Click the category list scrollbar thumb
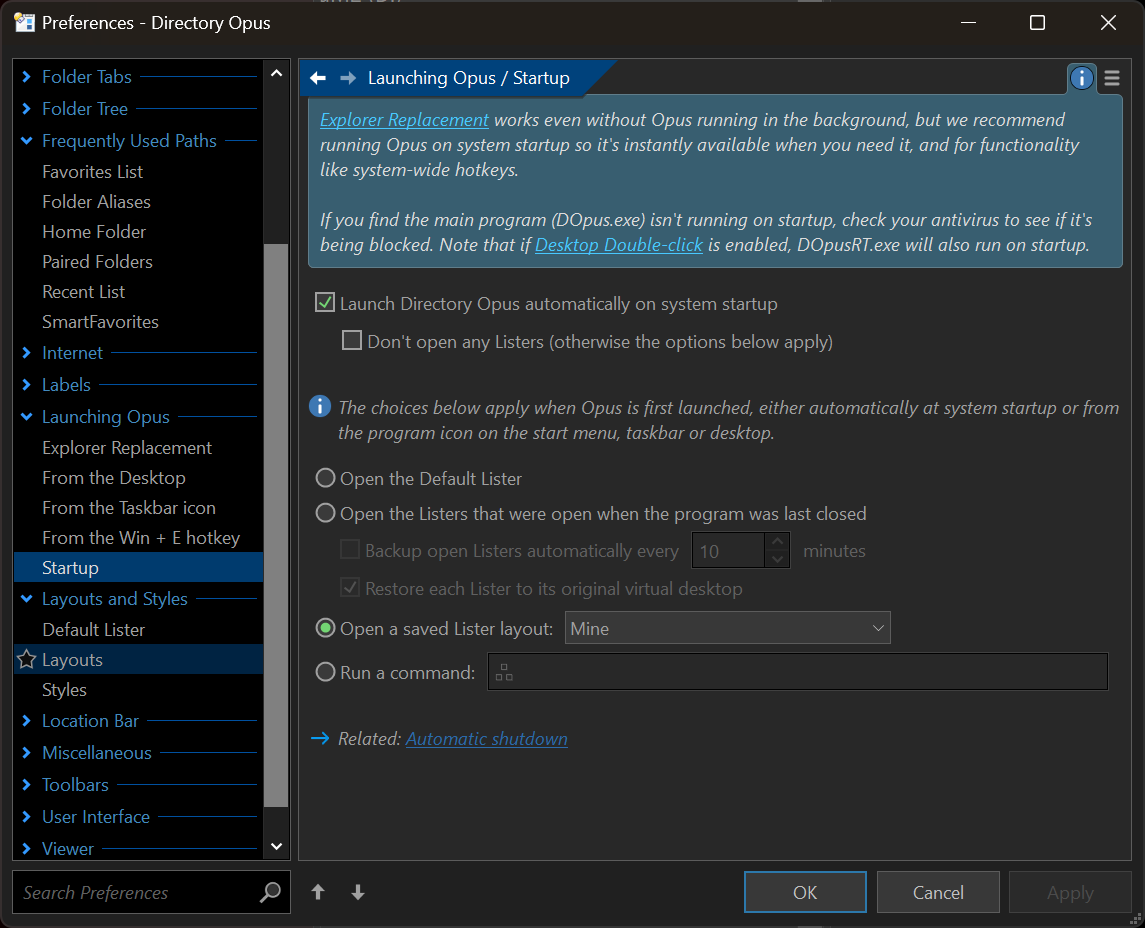1145x928 pixels. (276, 525)
